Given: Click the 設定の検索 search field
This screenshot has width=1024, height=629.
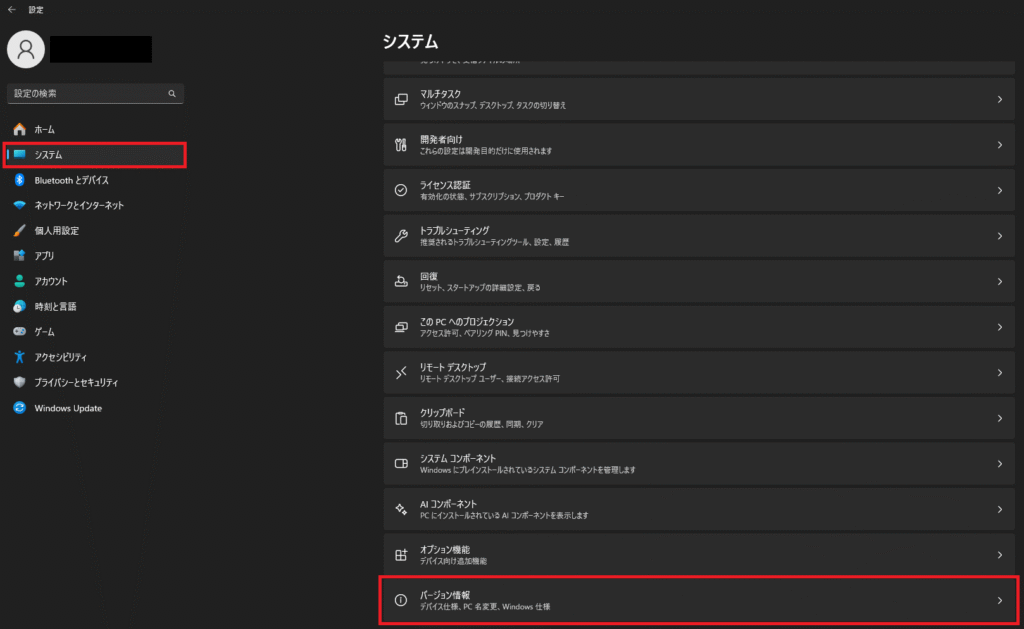Looking at the screenshot, I should [x=95, y=93].
